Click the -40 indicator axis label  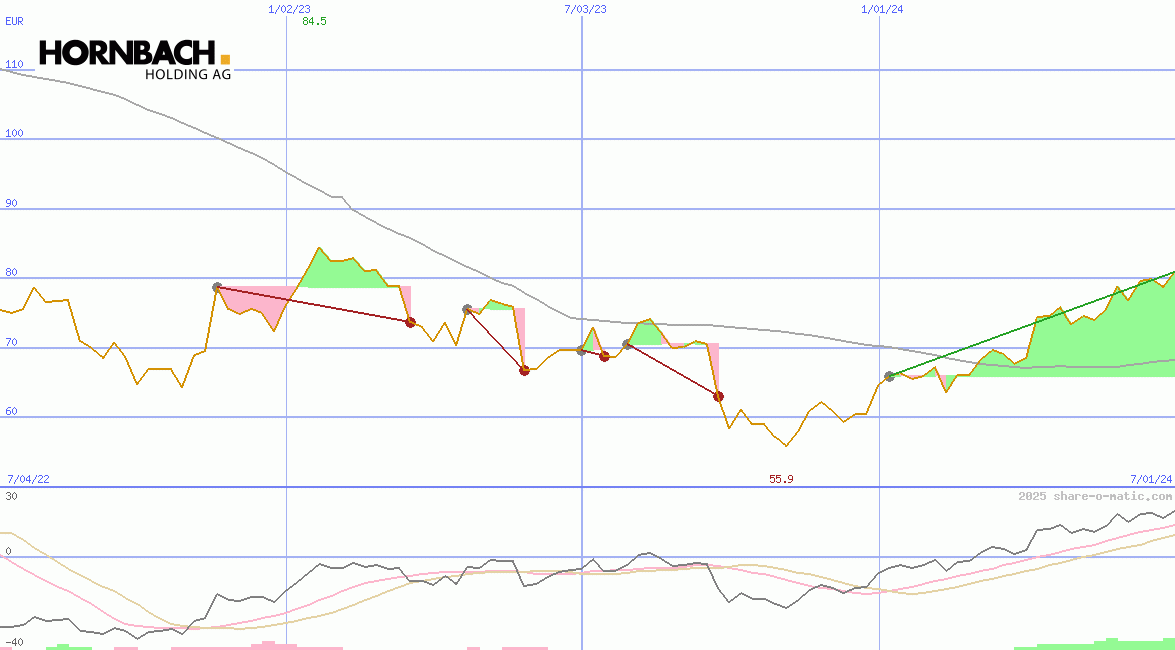pyautogui.click(x=14, y=643)
